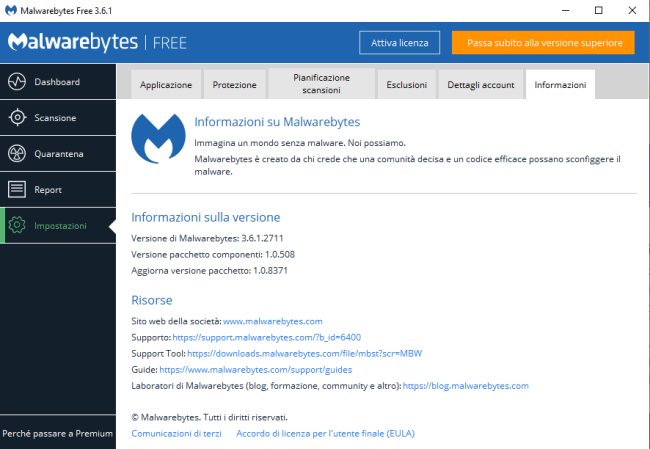650x449 pixels.
Task: Minimize the Malwarebytes window
Action: tap(565, 10)
